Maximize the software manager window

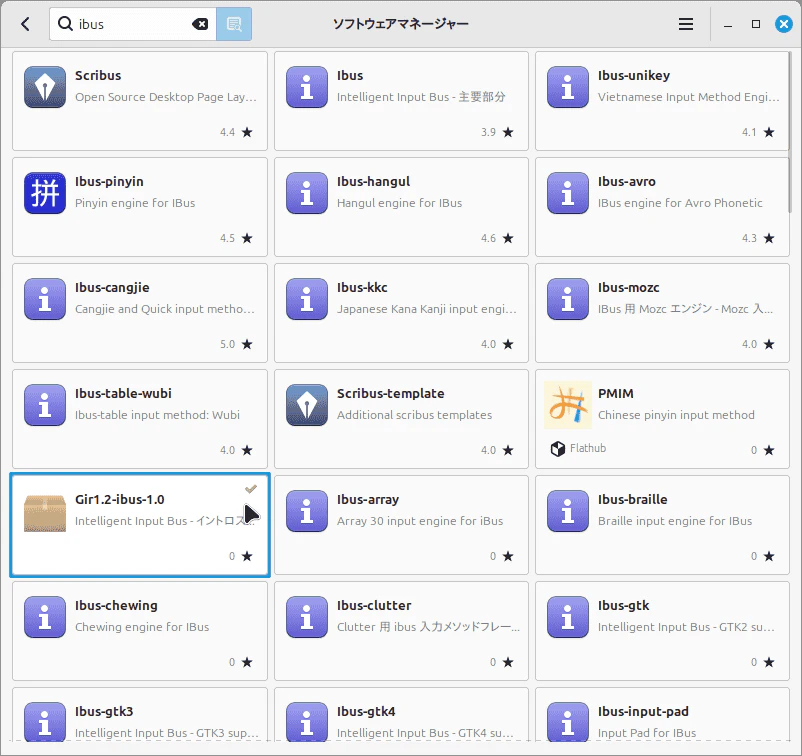(756, 24)
